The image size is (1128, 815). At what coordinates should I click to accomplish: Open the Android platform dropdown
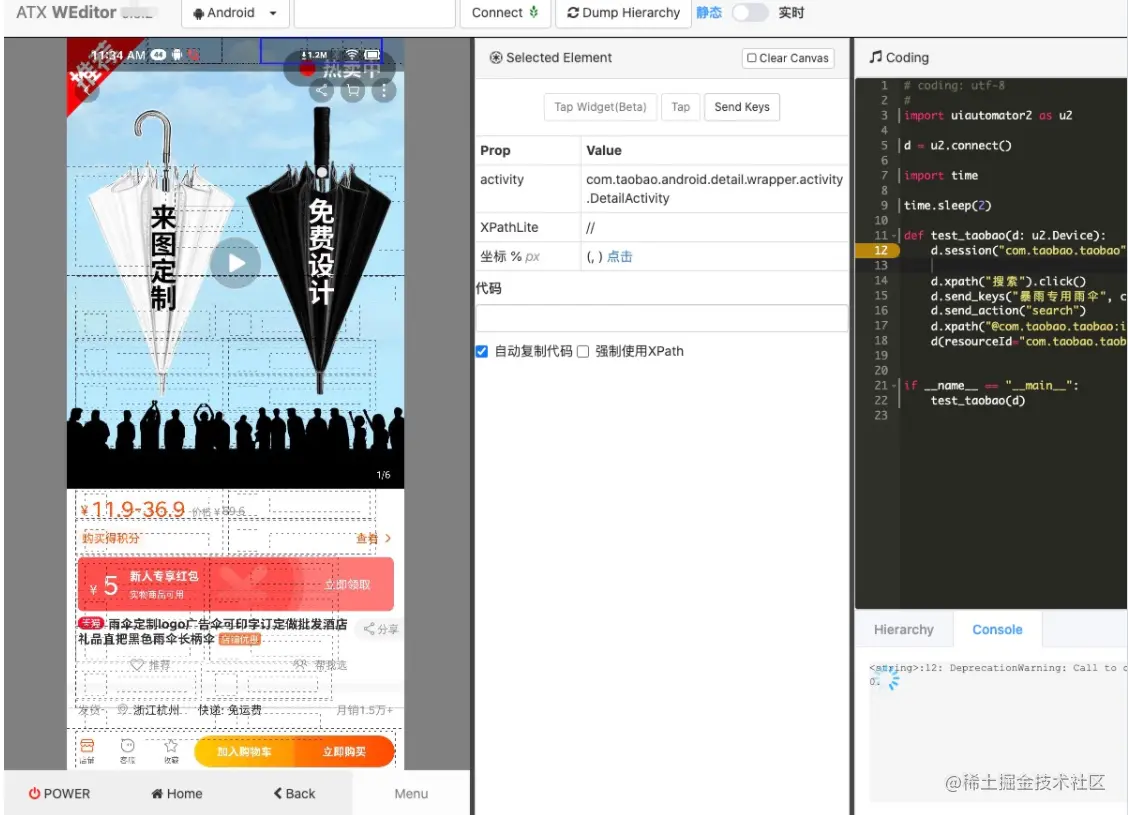coord(235,13)
